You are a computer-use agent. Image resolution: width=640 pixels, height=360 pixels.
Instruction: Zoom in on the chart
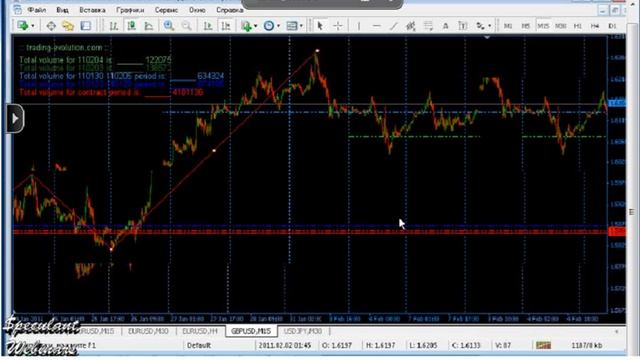pyautogui.click(x=169, y=26)
